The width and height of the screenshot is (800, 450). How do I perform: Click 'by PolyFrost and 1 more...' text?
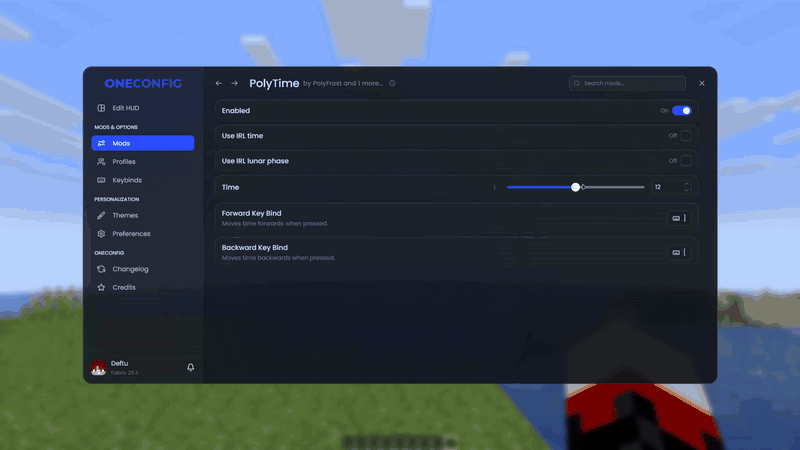click(343, 83)
